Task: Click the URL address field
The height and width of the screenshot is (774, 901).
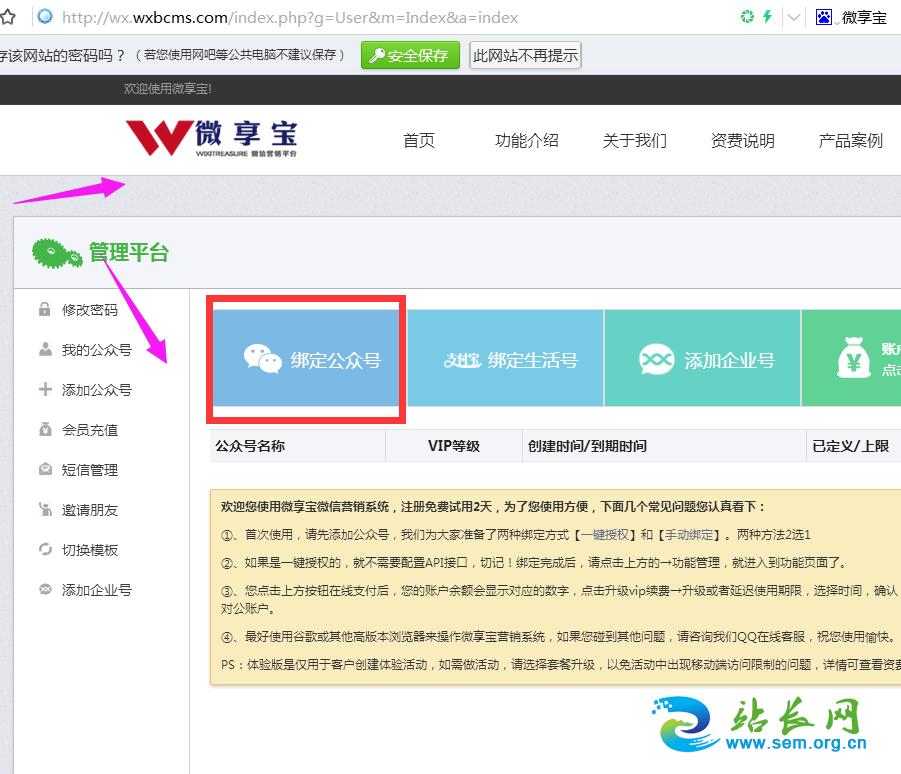Action: pos(290,18)
